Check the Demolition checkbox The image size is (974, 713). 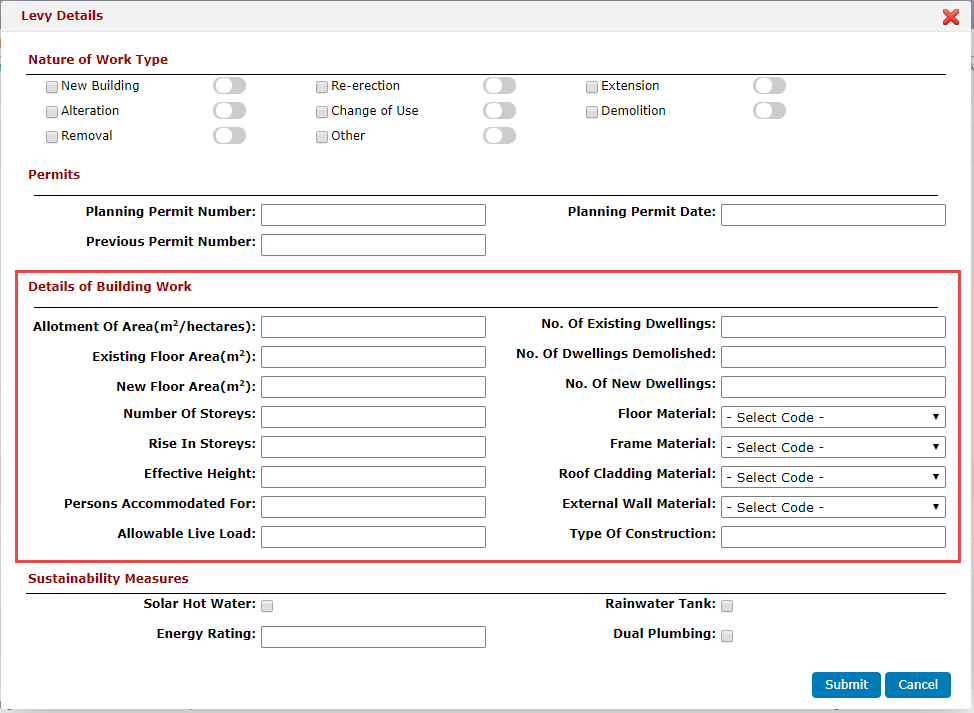(x=592, y=112)
